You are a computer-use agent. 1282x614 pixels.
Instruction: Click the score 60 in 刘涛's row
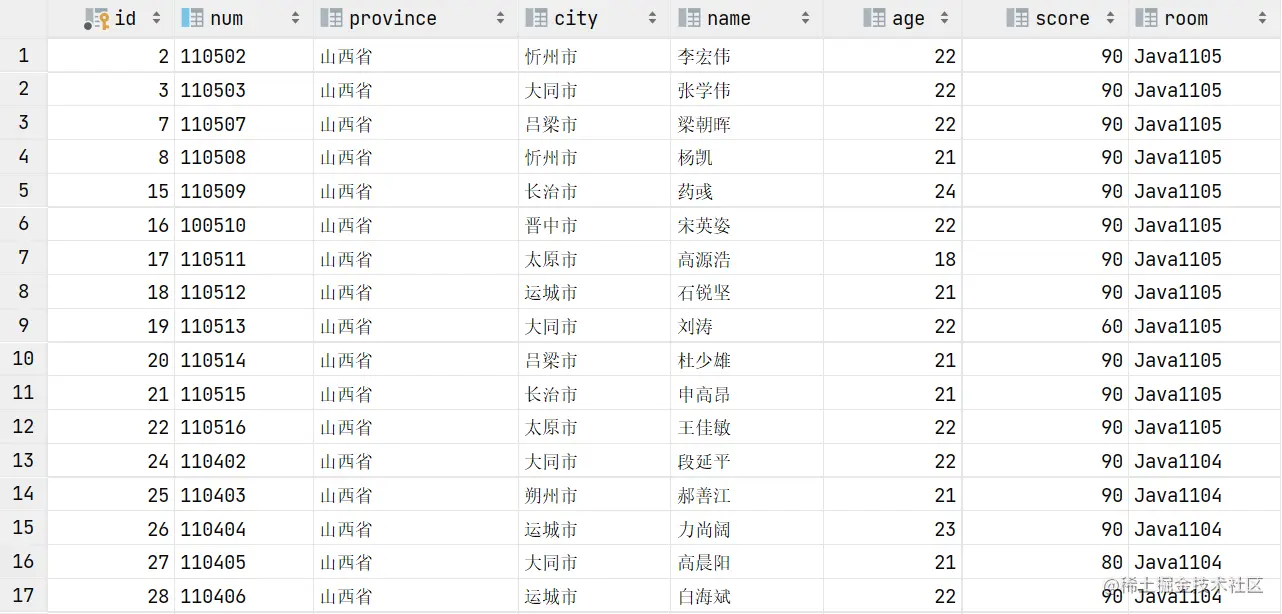click(x=1112, y=326)
